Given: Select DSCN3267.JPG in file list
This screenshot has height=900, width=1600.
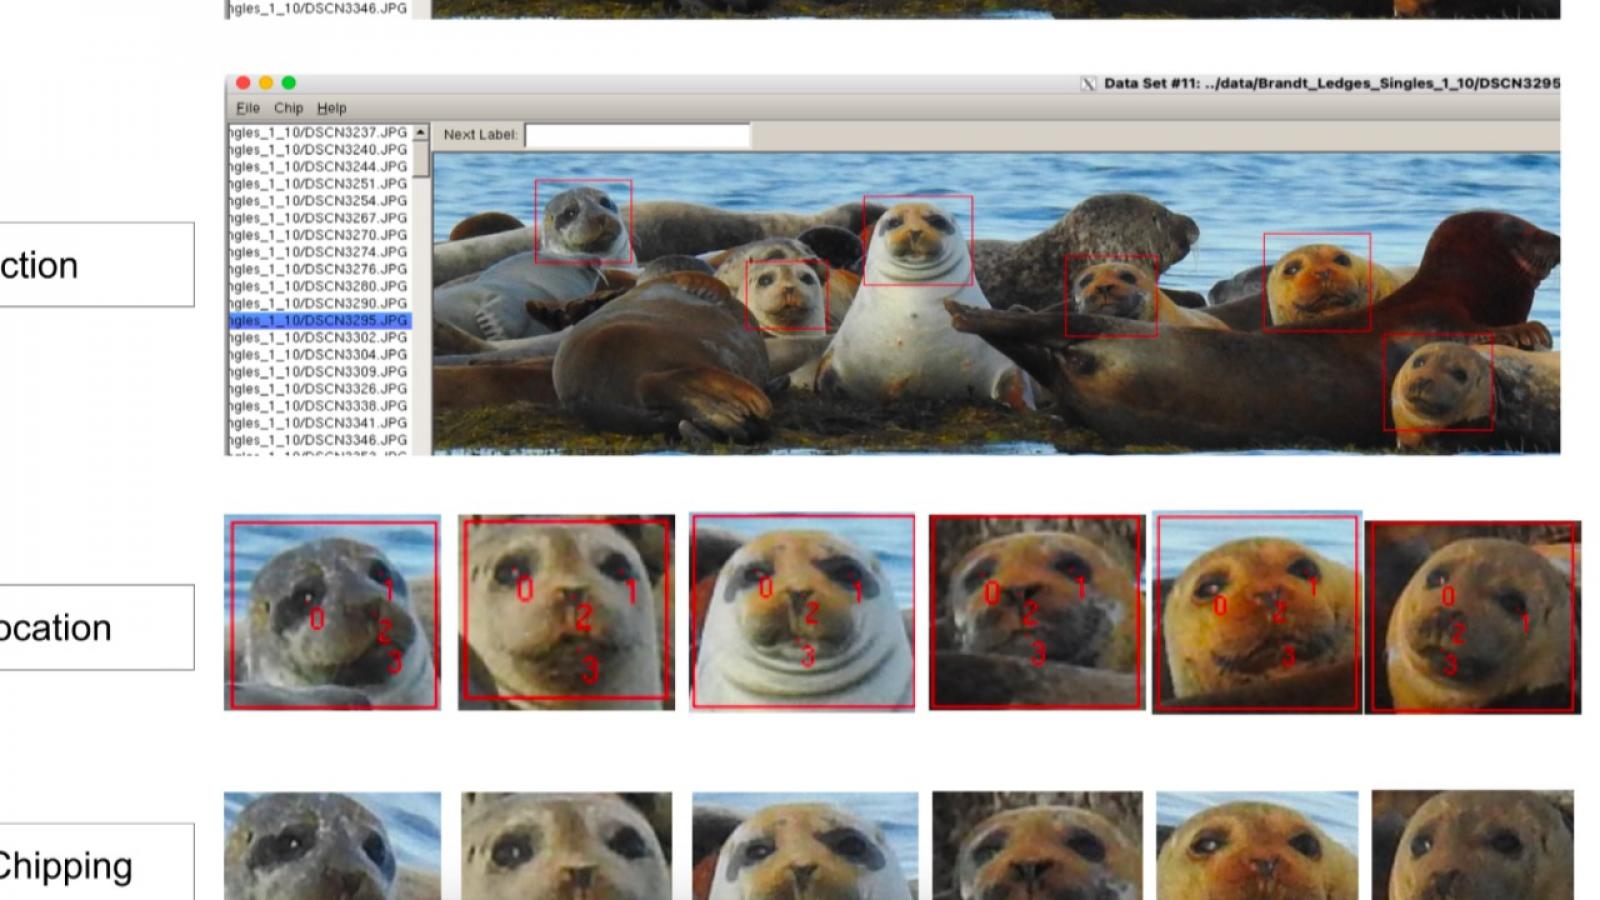Looking at the screenshot, I should tap(319, 218).
